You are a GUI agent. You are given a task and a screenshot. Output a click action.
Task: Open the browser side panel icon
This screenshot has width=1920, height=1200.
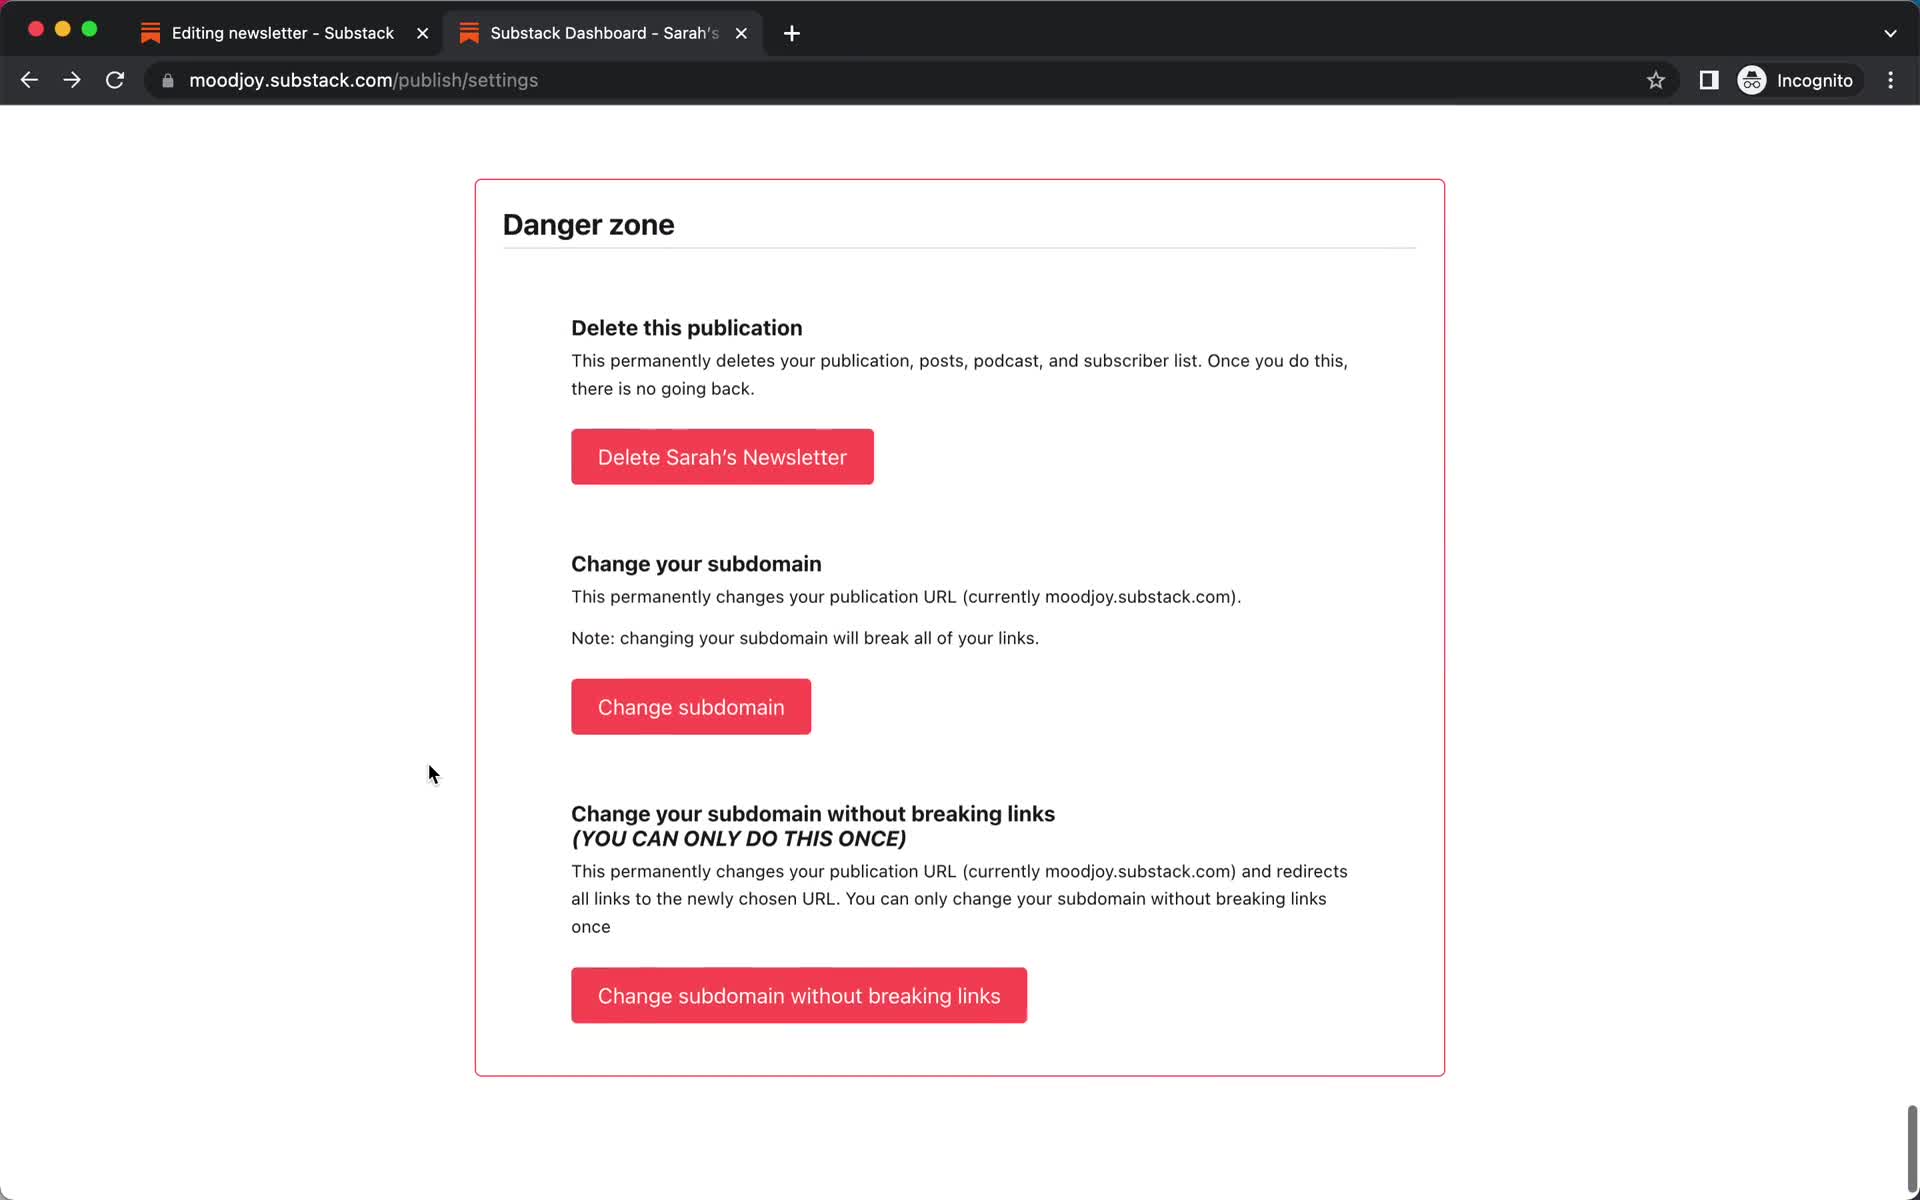pos(1709,80)
